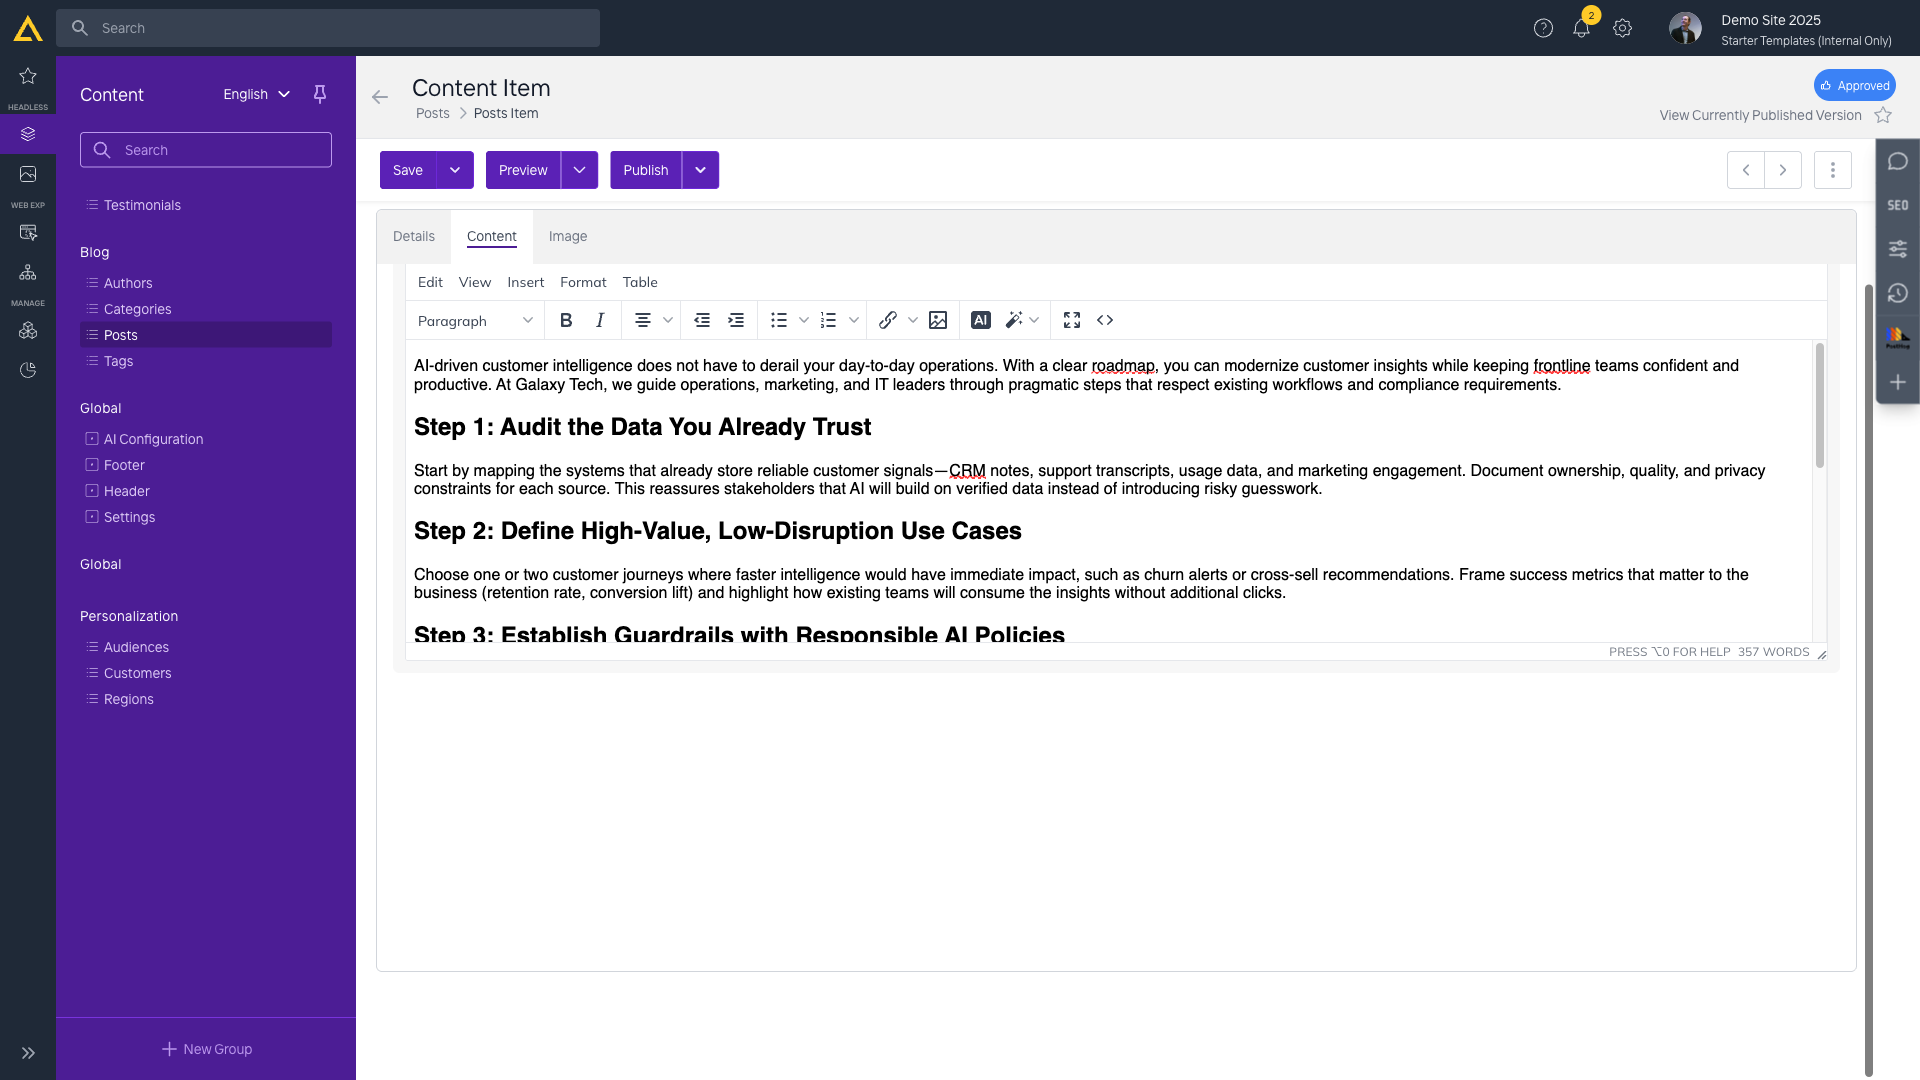Expand numbered list style chevron
The height and width of the screenshot is (1080, 1920).
click(854, 320)
